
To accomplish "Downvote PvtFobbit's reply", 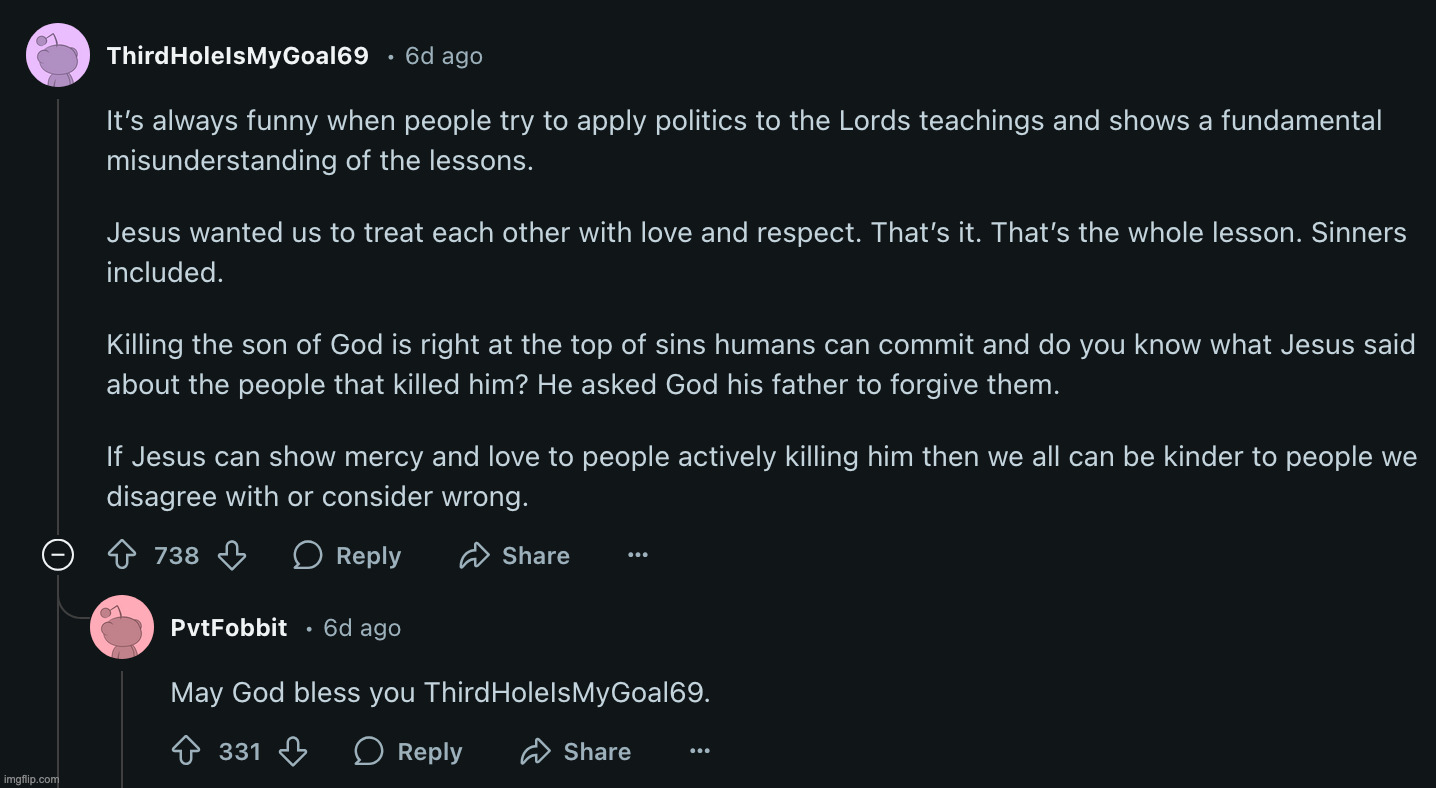I will [x=293, y=751].
